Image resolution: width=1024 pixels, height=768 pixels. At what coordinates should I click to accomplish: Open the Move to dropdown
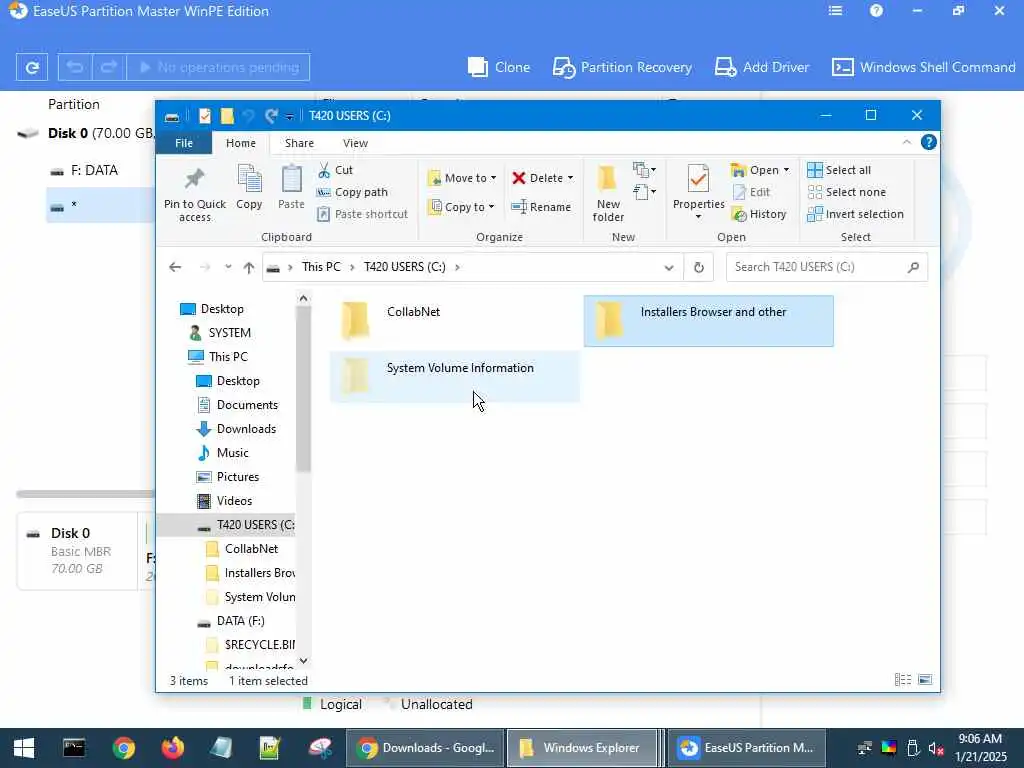462,178
